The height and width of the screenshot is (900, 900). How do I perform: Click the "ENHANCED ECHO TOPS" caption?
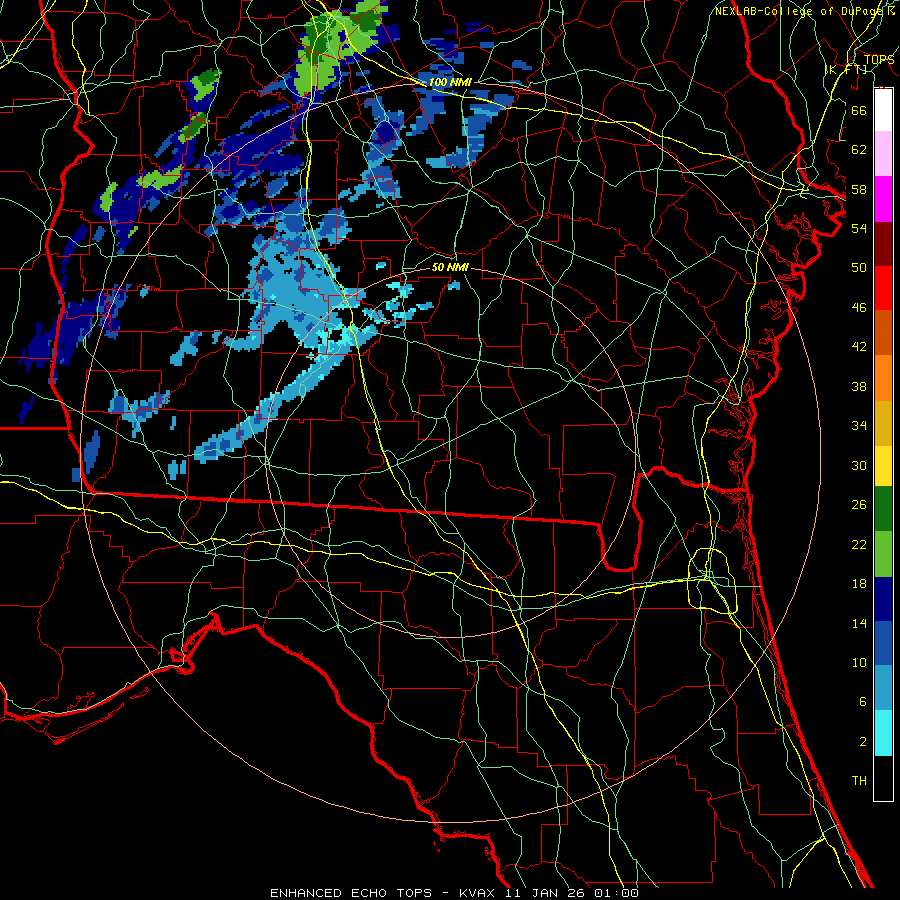(x=351, y=893)
